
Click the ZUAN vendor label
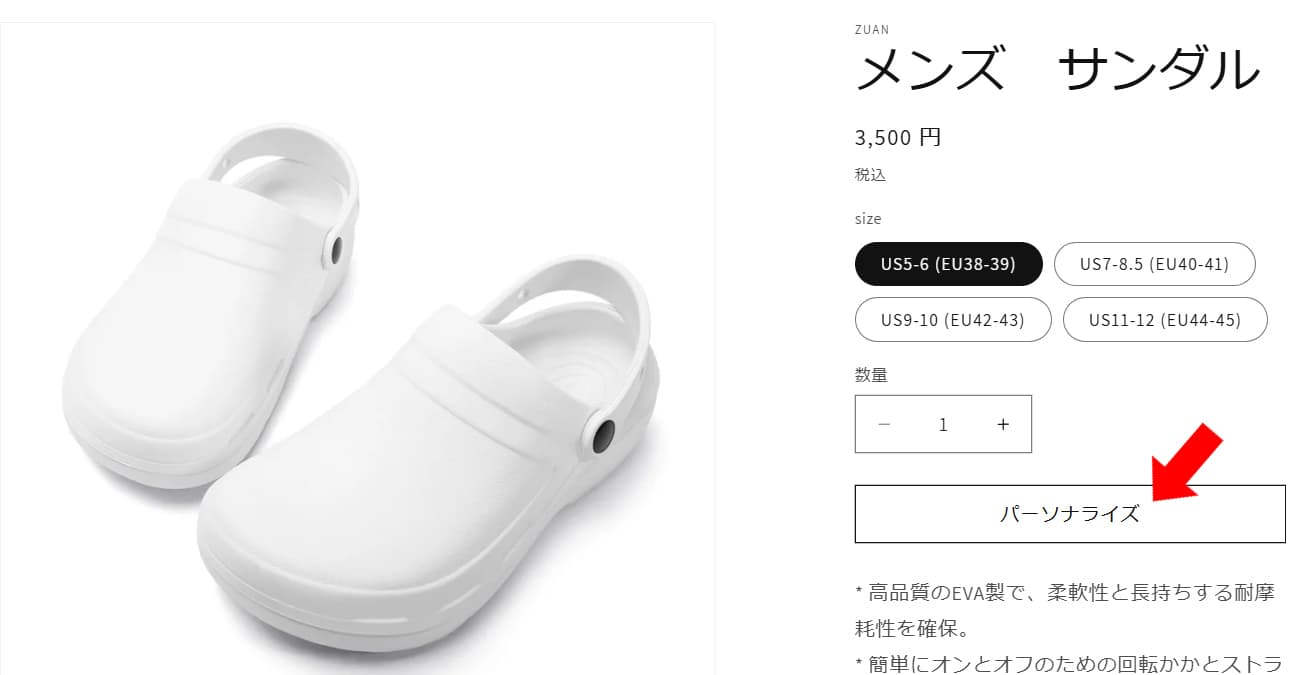[x=872, y=30]
